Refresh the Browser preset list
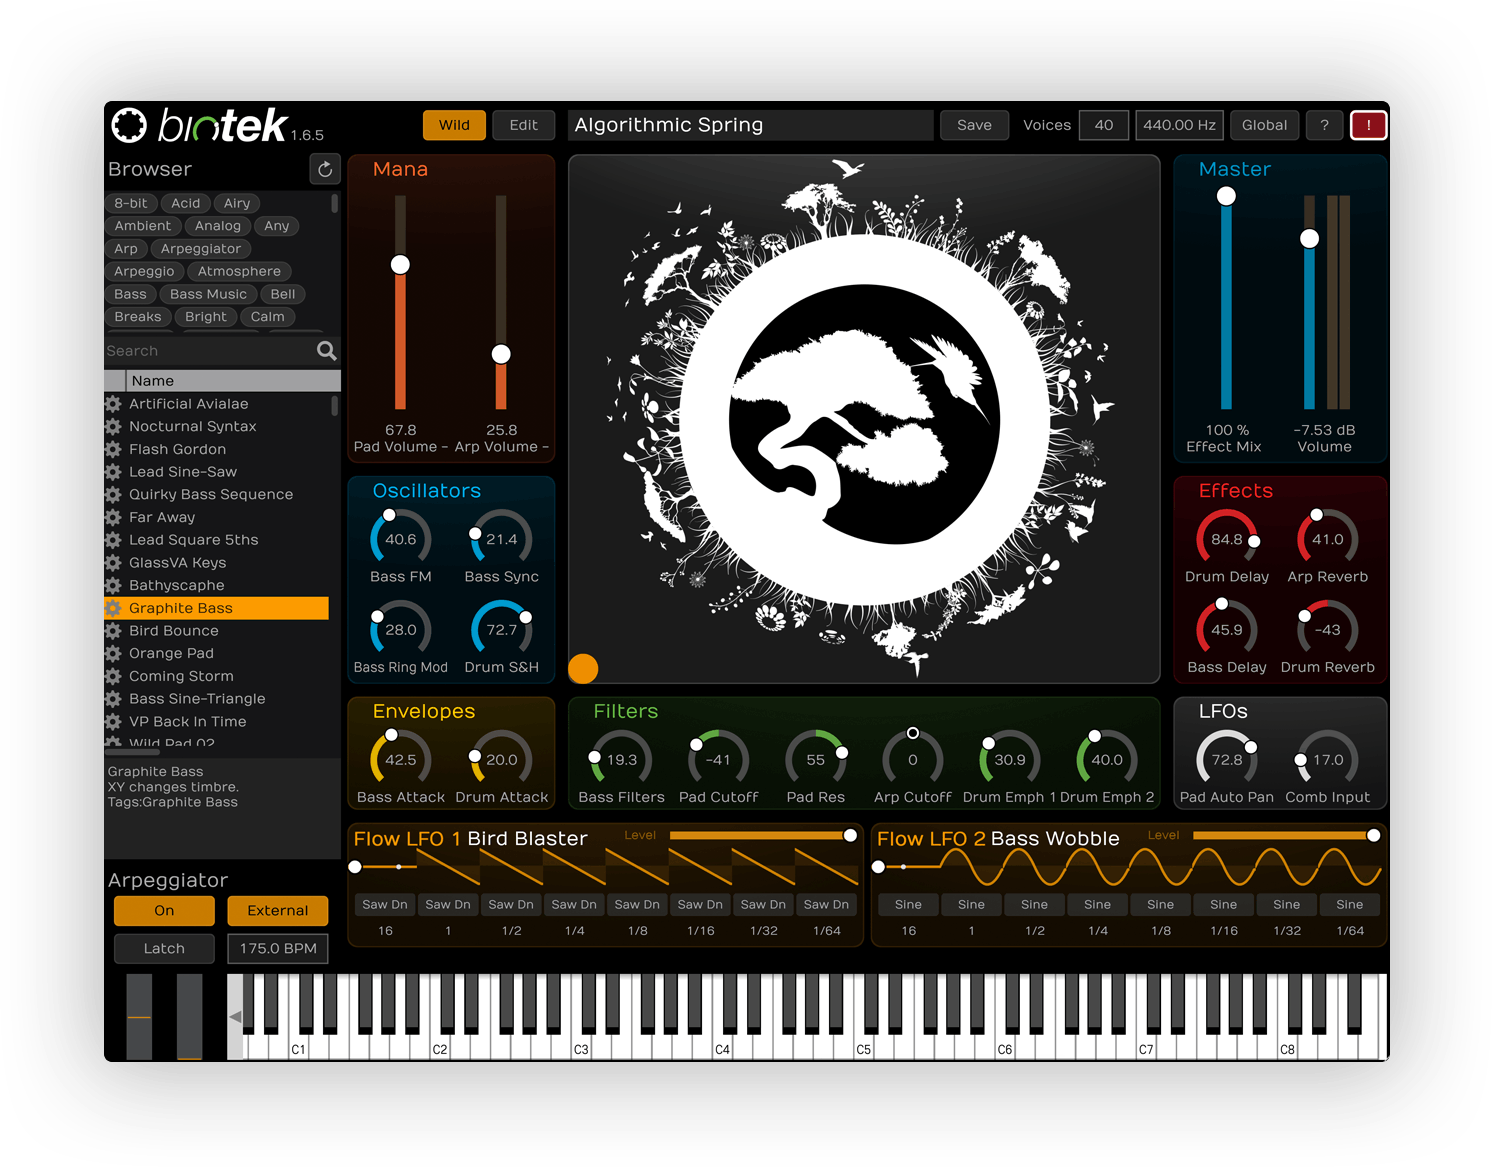The width and height of the screenshot is (1492, 1167). [x=325, y=169]
